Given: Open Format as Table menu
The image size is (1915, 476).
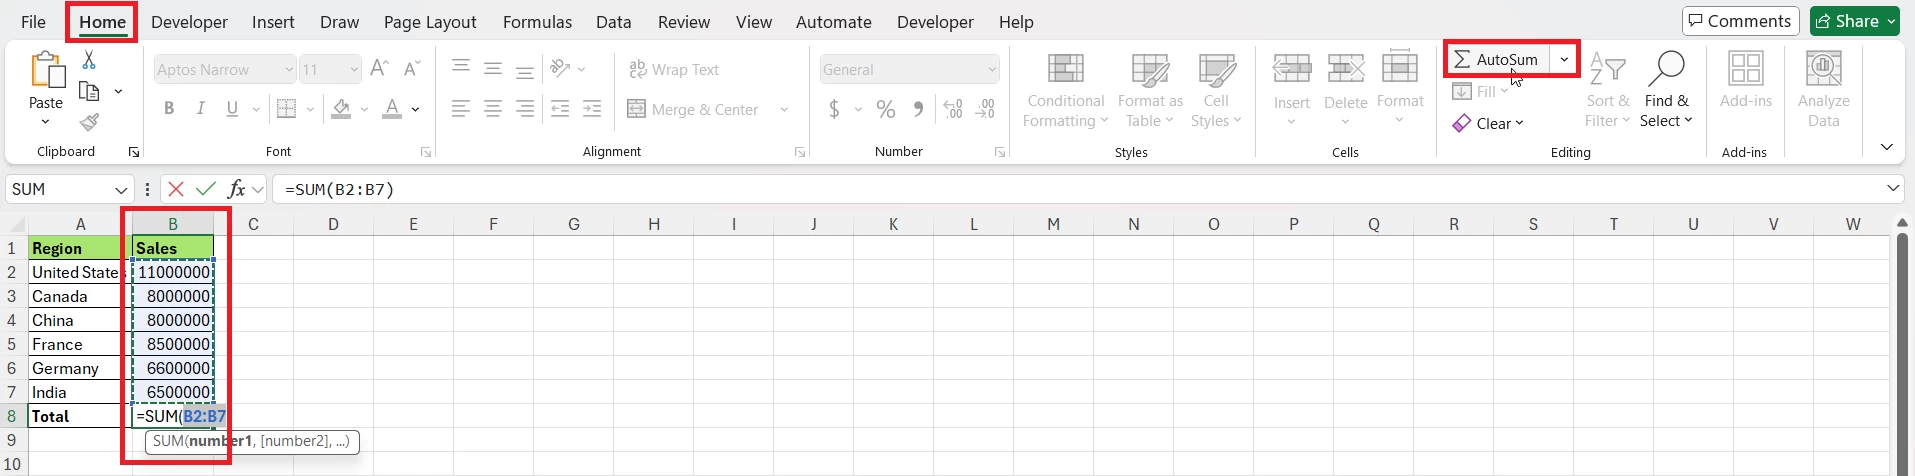Looking at the screenshot, I should (x=1150, y=90).
